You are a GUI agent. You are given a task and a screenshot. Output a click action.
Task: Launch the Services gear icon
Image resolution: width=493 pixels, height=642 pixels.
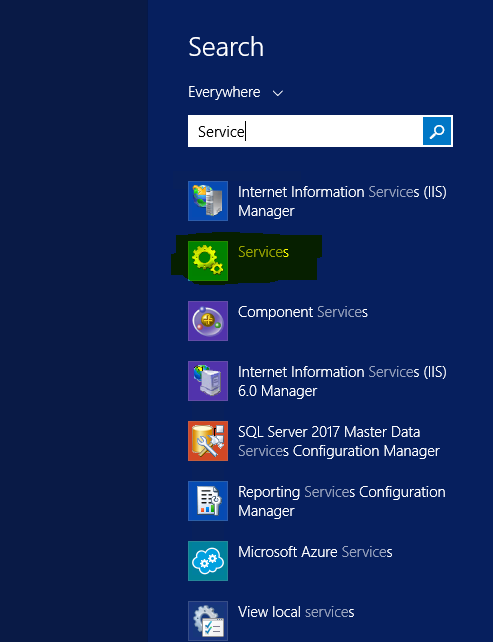click(208, 261)
